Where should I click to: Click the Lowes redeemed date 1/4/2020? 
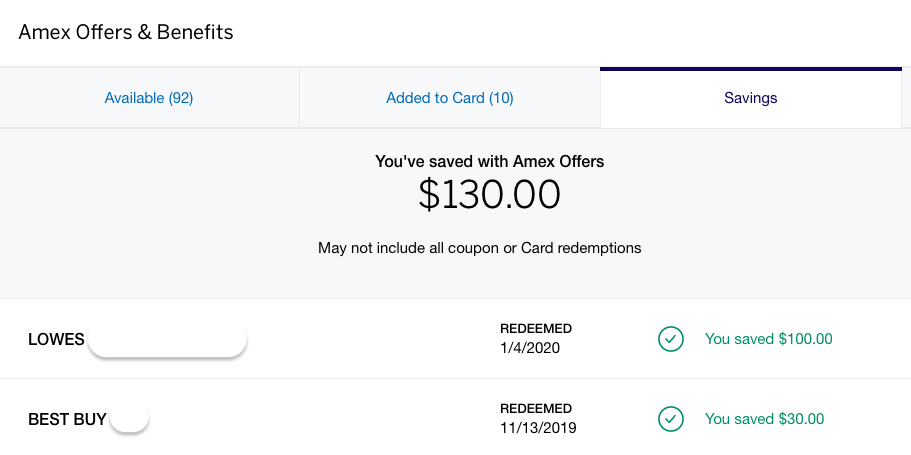[530, 349]
